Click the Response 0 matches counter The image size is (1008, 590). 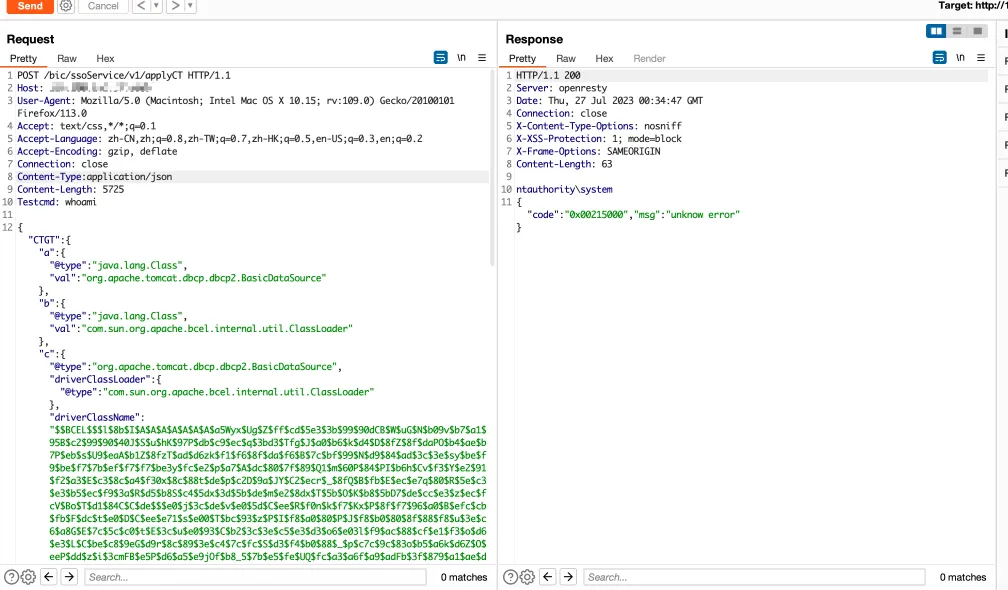point(963,577)
